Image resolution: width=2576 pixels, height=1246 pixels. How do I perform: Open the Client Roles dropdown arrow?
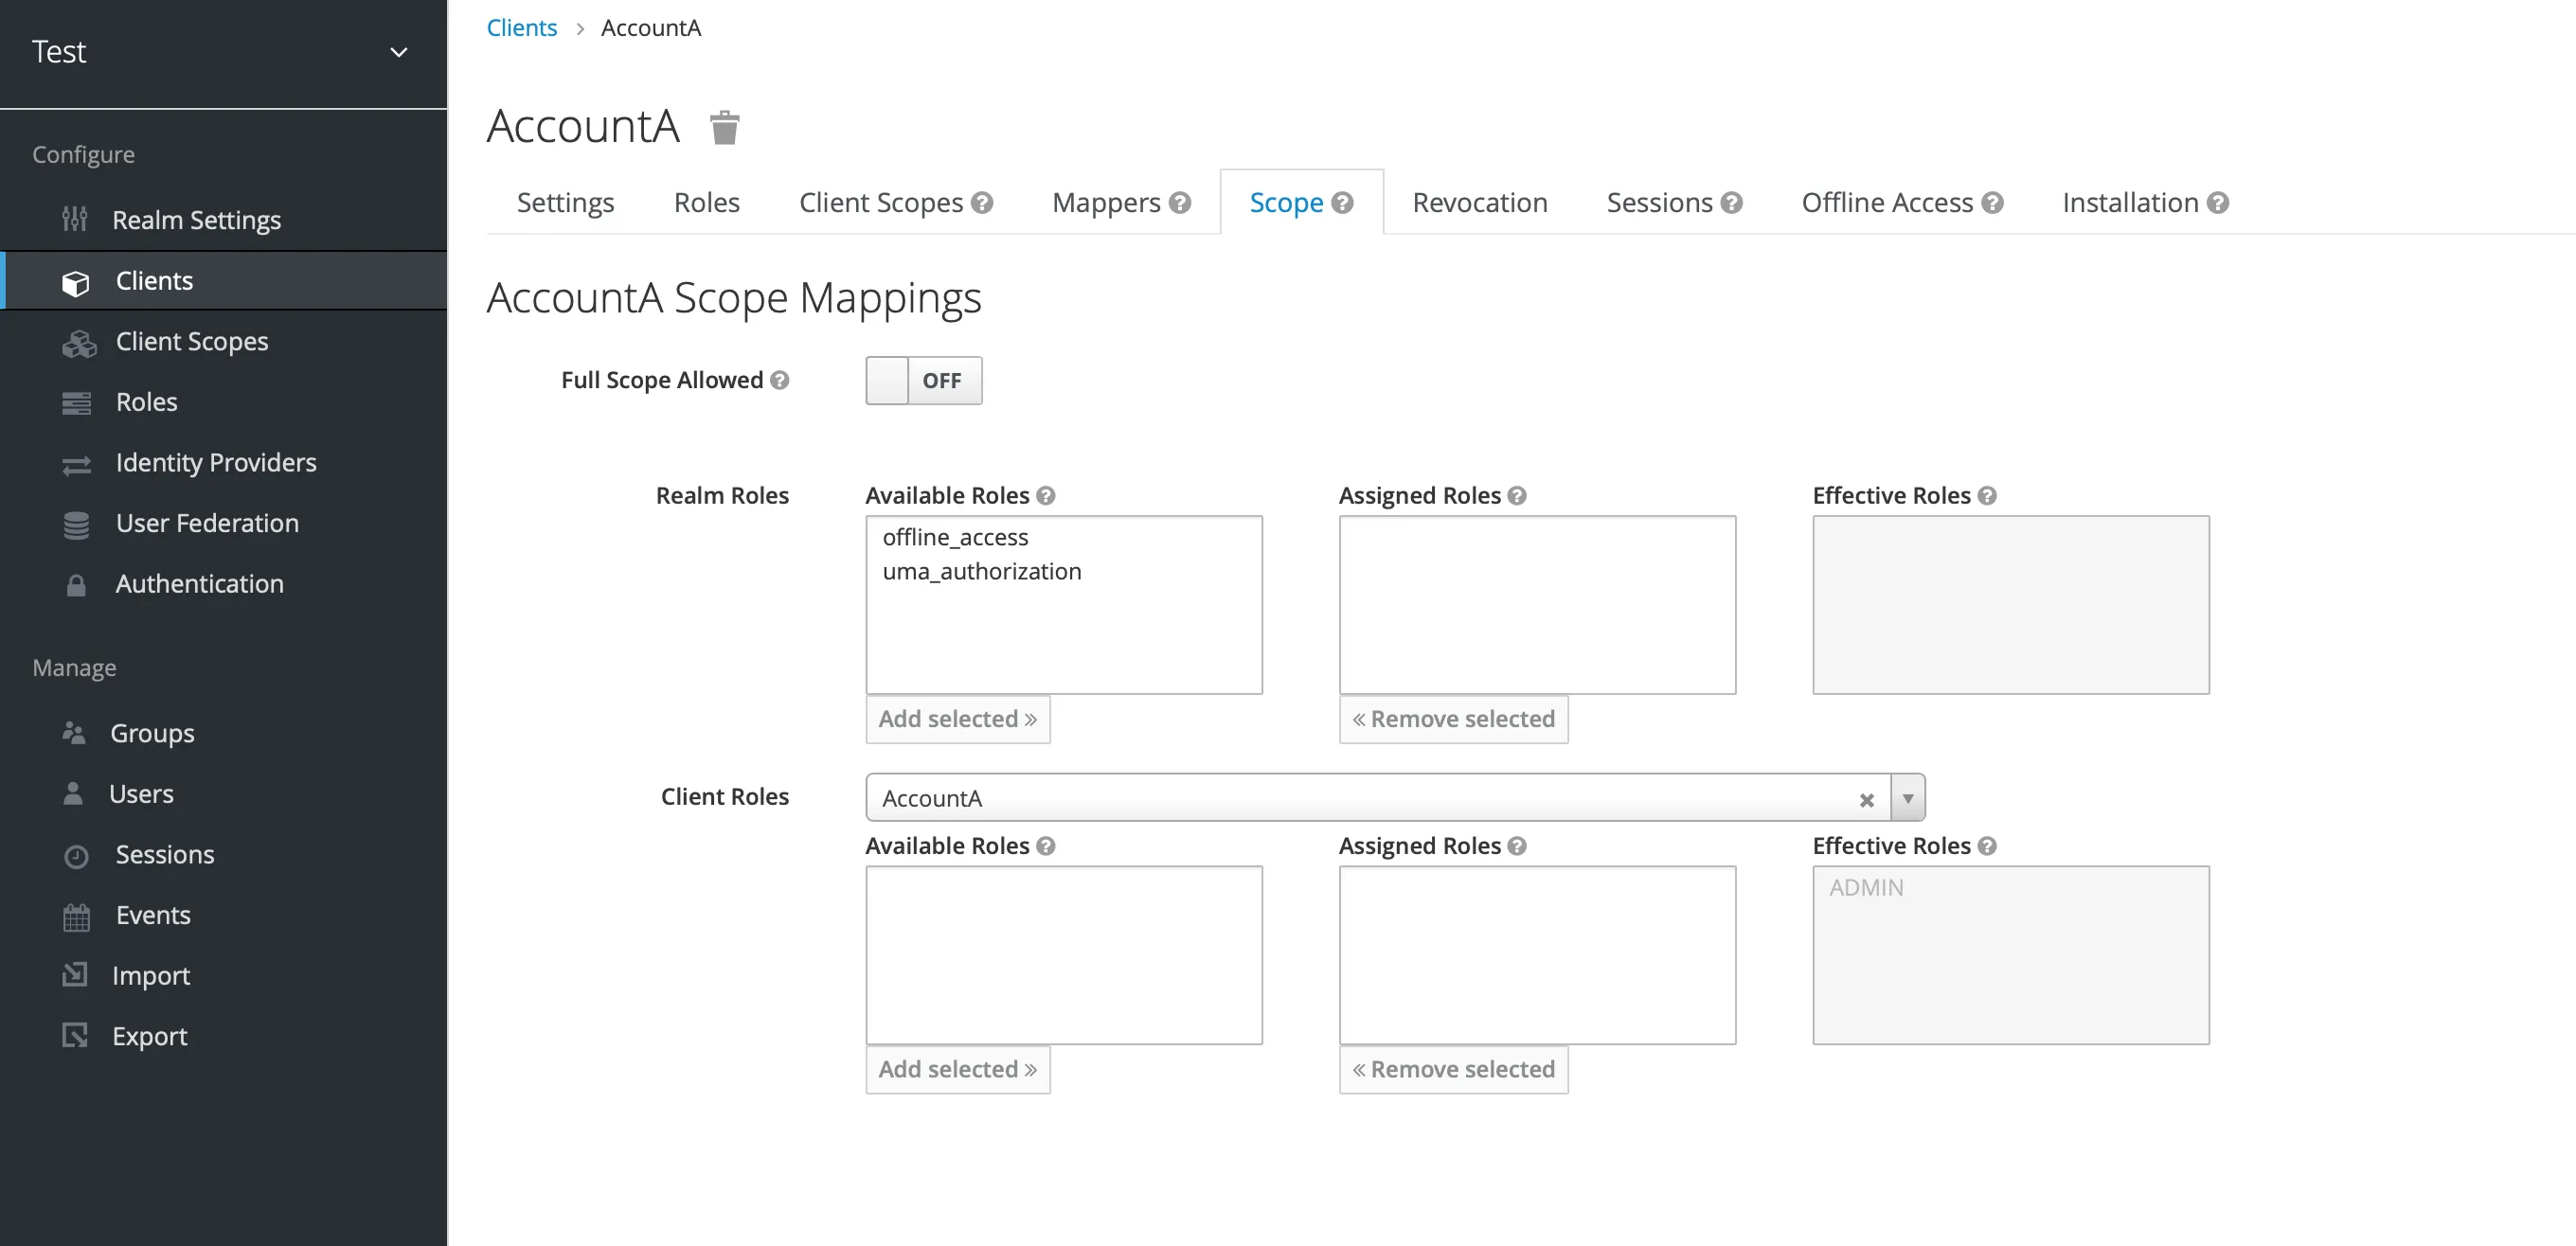coord(1907,798)
